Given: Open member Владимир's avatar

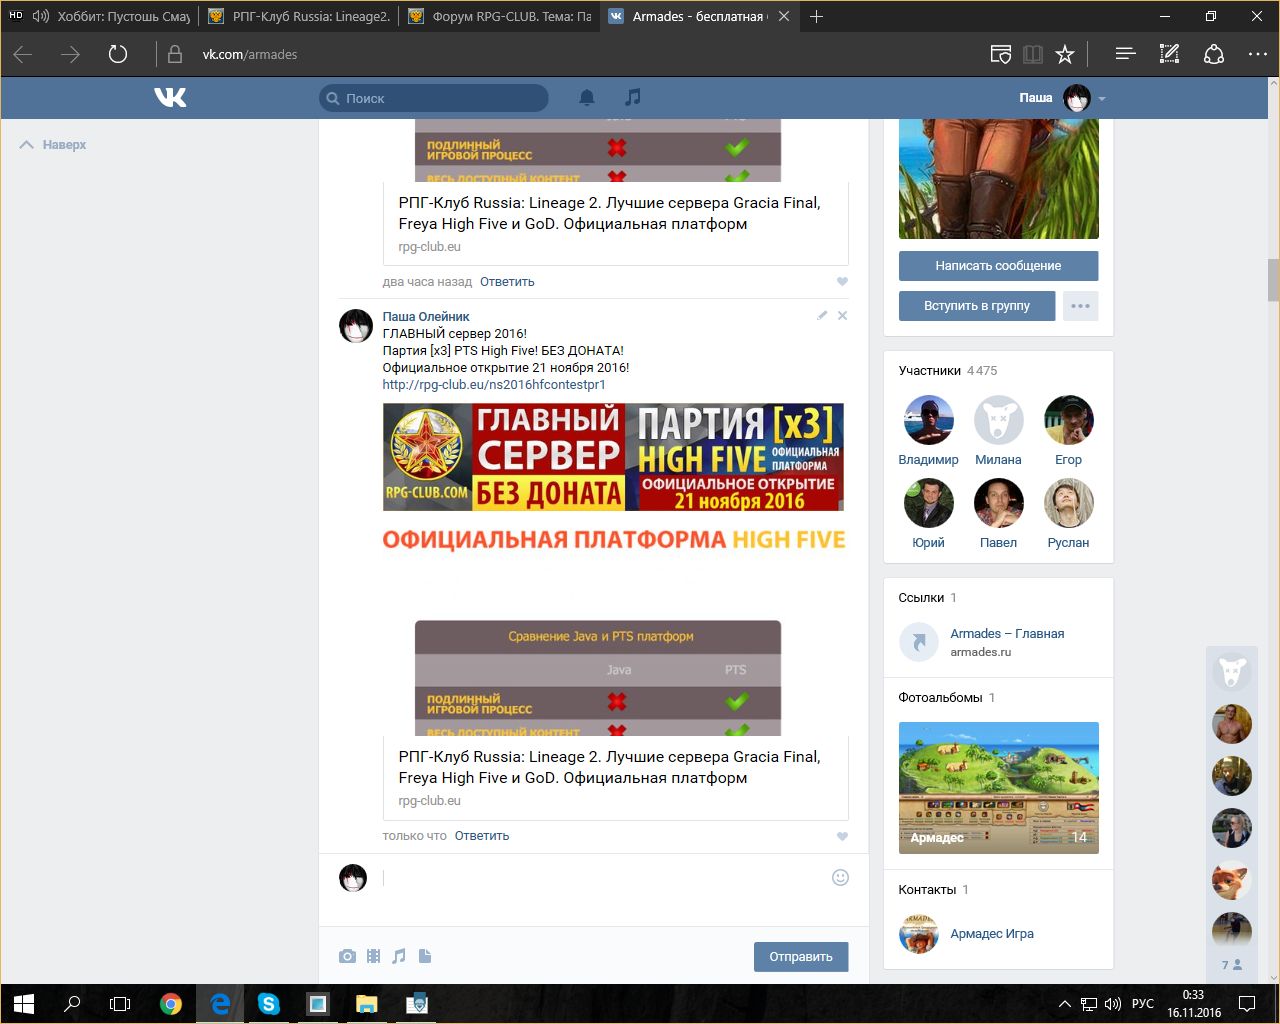Looking at the screenshot, I should point(928,420).
